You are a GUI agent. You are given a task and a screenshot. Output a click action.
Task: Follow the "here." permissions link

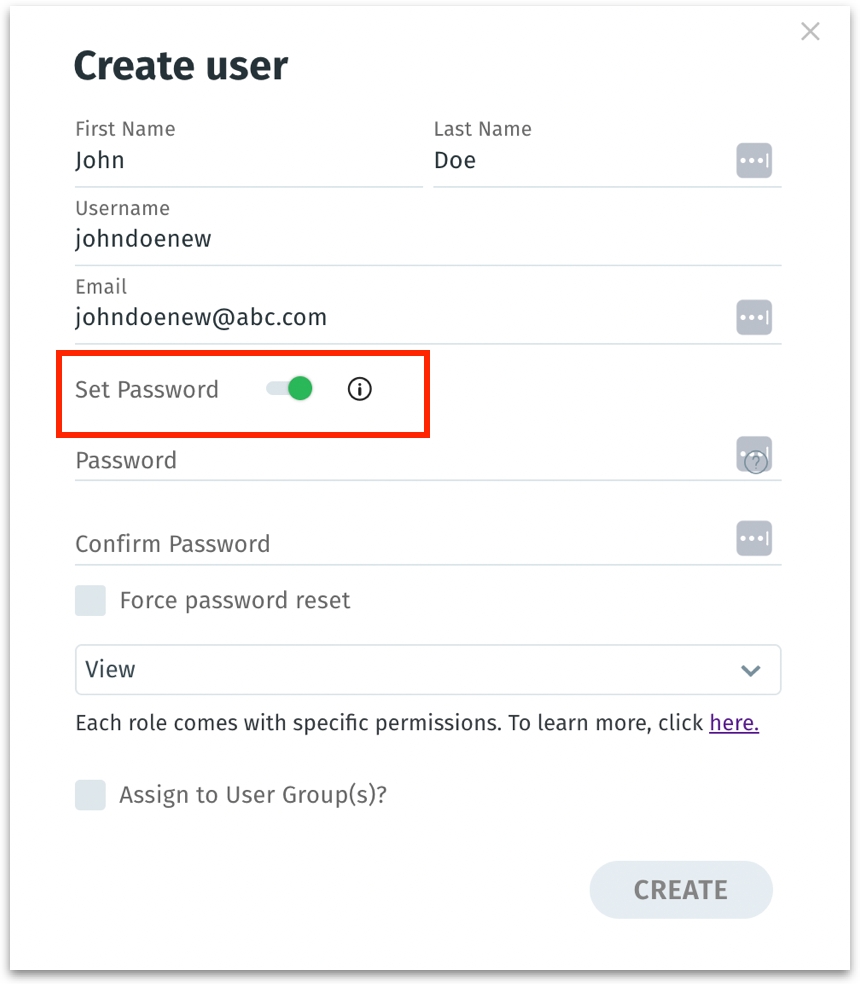[734, 723]
